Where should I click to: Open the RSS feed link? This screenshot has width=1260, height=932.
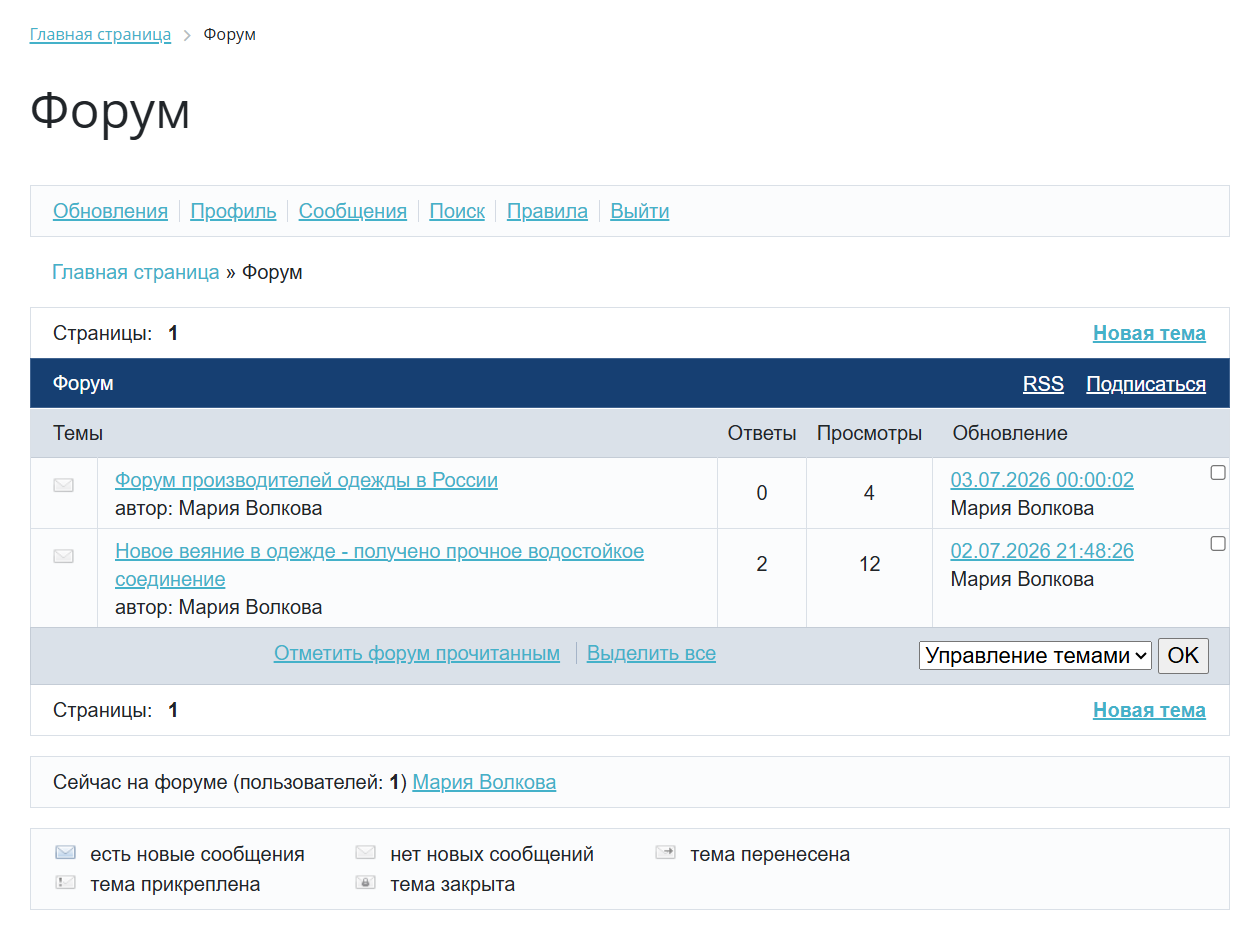pyautogui.click(x=1043, y=384)
